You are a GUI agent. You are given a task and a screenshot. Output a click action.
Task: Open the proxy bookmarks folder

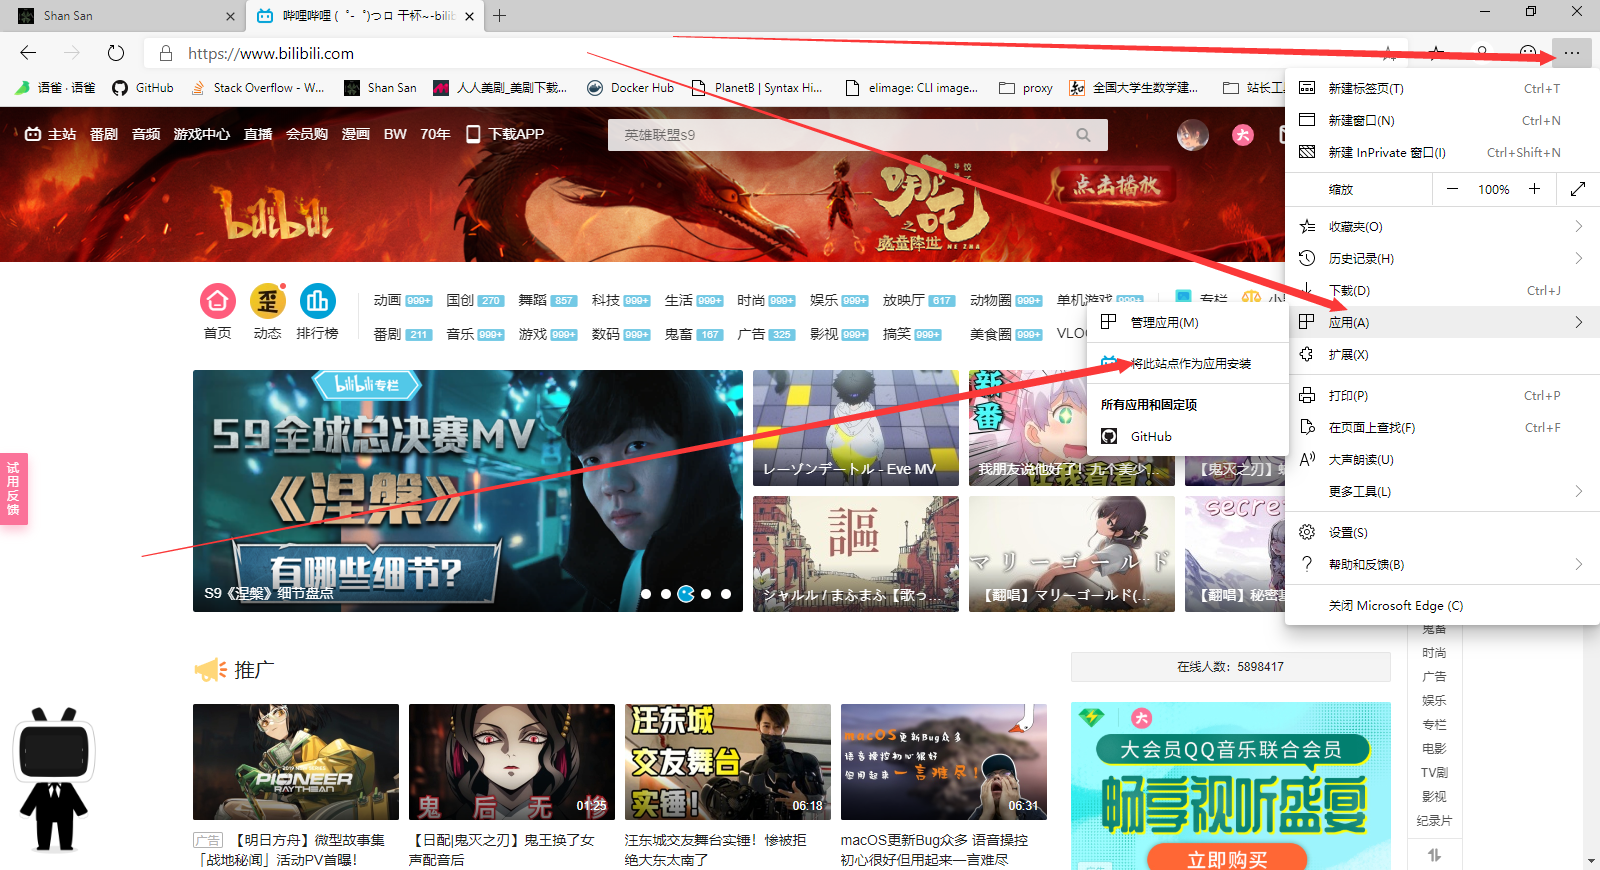(1026, 88)
